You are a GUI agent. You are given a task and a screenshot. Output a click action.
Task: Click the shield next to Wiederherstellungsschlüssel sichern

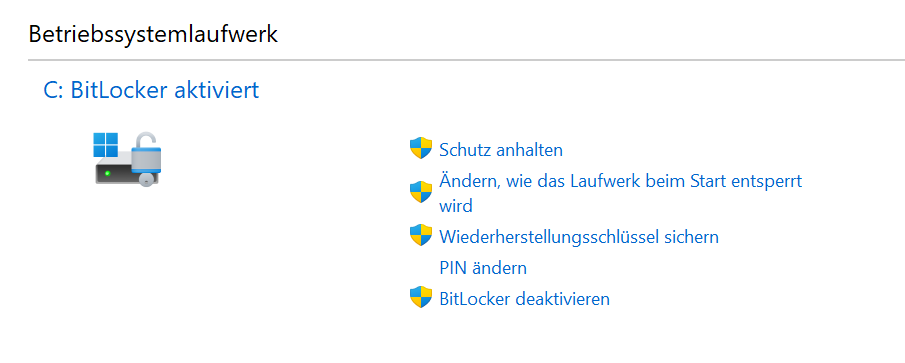coord(421,235)
